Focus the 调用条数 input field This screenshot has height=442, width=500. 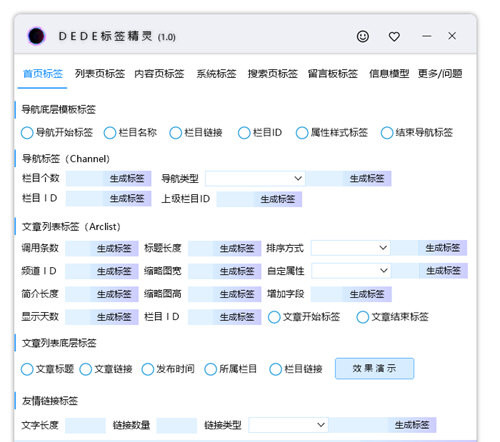78,248
